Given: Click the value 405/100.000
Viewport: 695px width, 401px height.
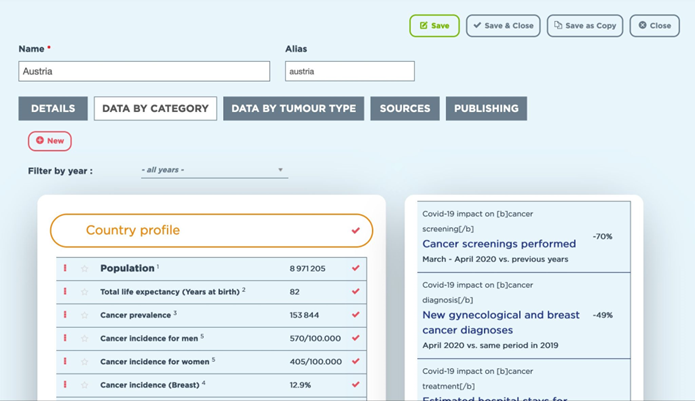Looking at the screenshot, I should tap(316, 362).
